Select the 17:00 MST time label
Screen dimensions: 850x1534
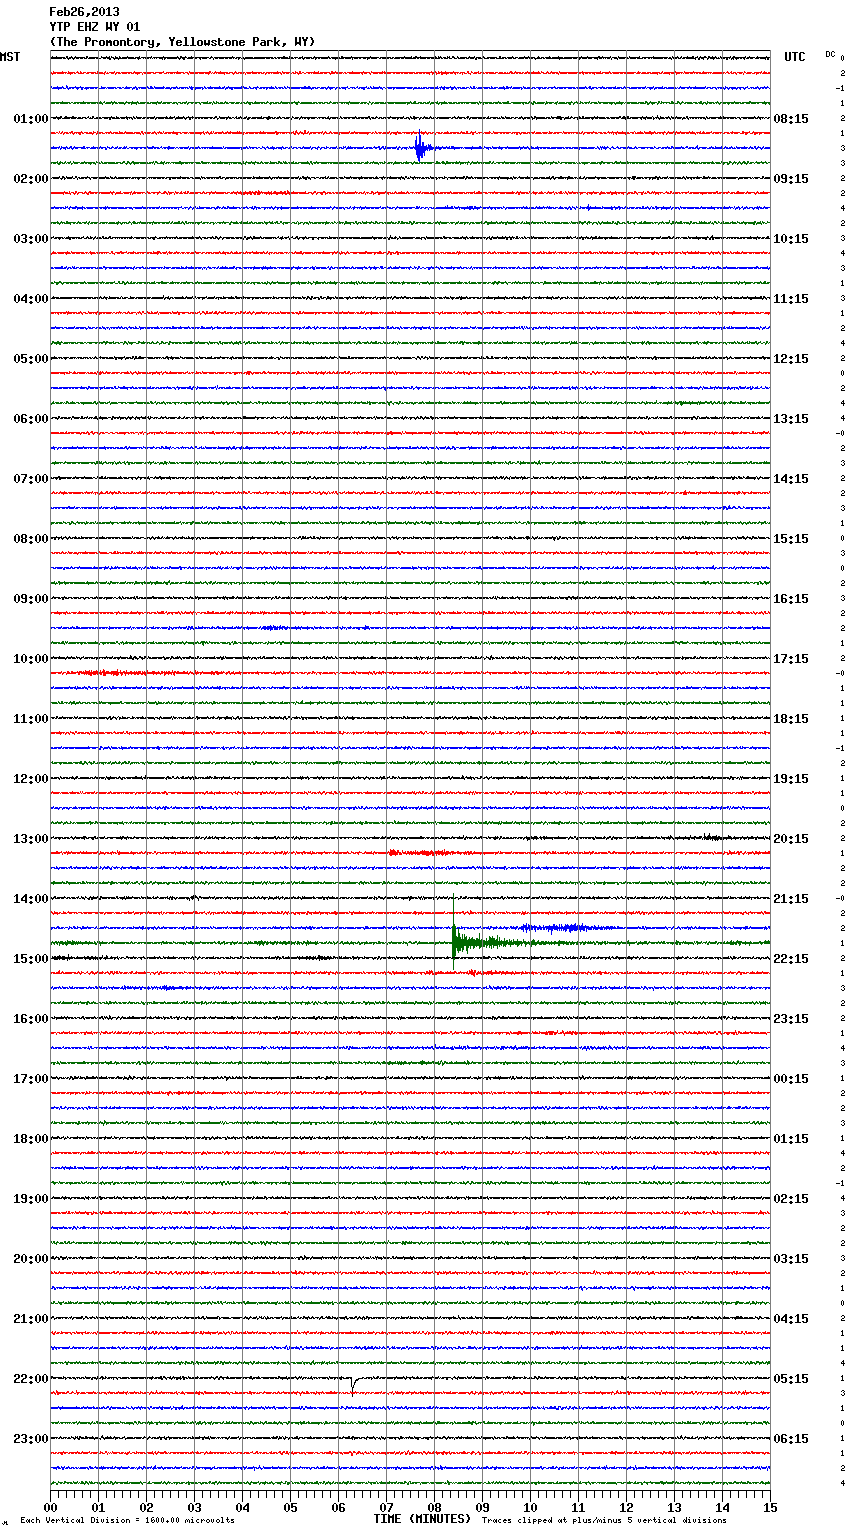[31, 1079]
